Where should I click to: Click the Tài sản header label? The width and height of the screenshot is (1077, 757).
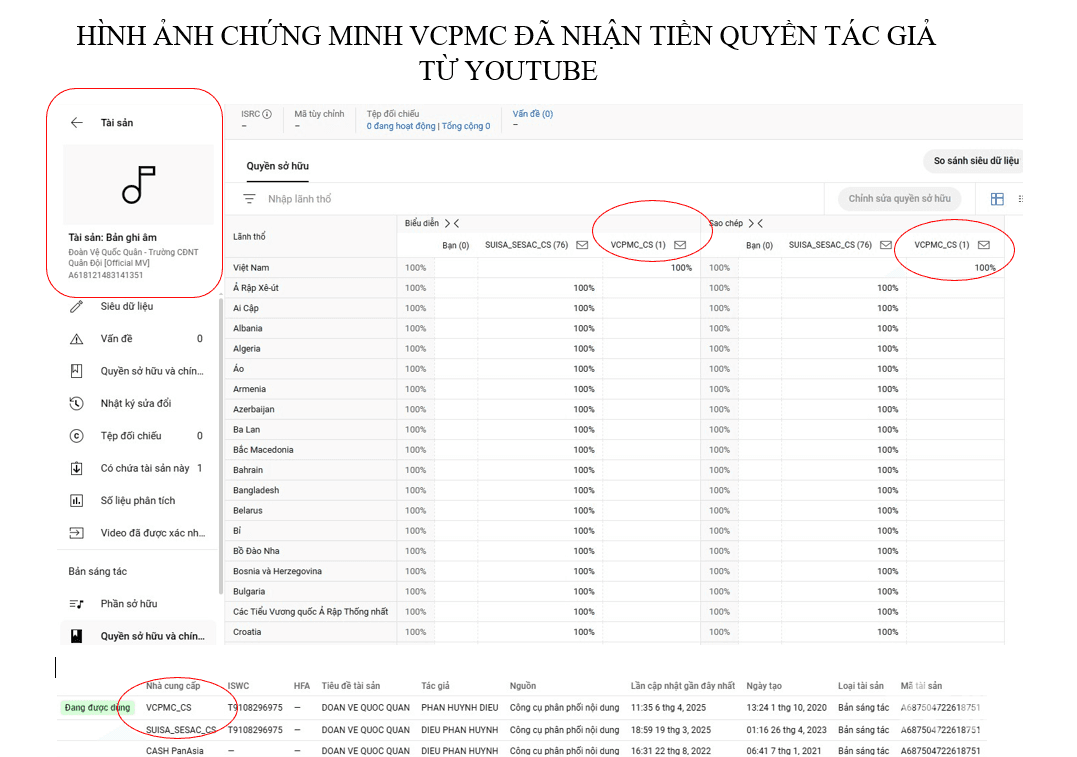click(117, 122)
